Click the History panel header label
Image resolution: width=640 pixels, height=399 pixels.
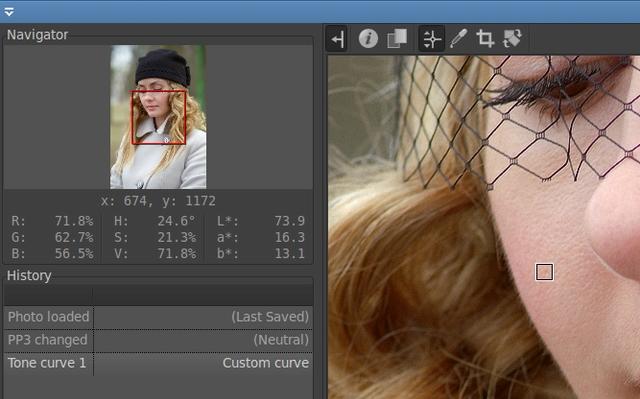(x=29, y=275)
